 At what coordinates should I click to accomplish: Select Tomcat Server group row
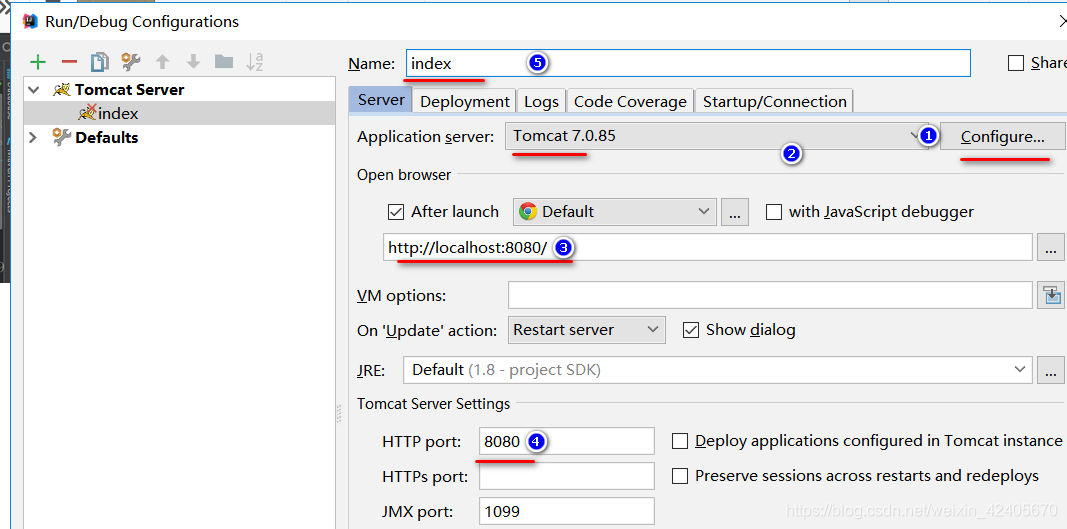(x=180, y=90)
